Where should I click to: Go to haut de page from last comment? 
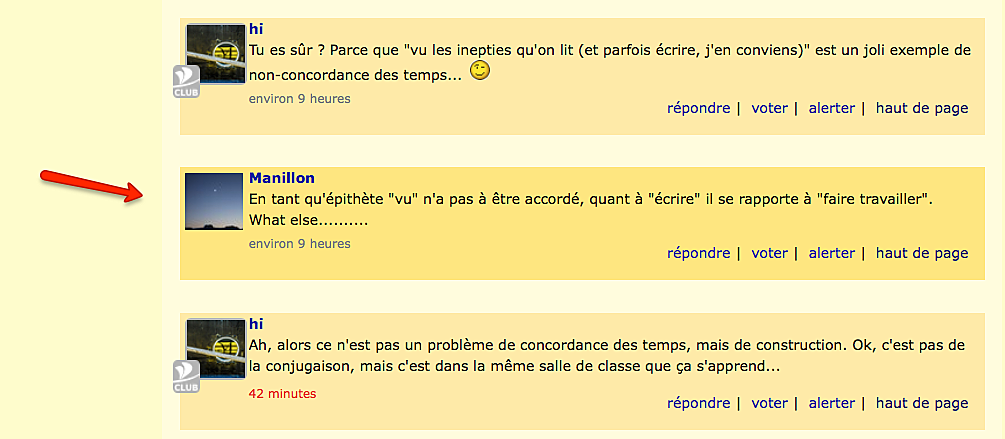(x=922, y=403)
